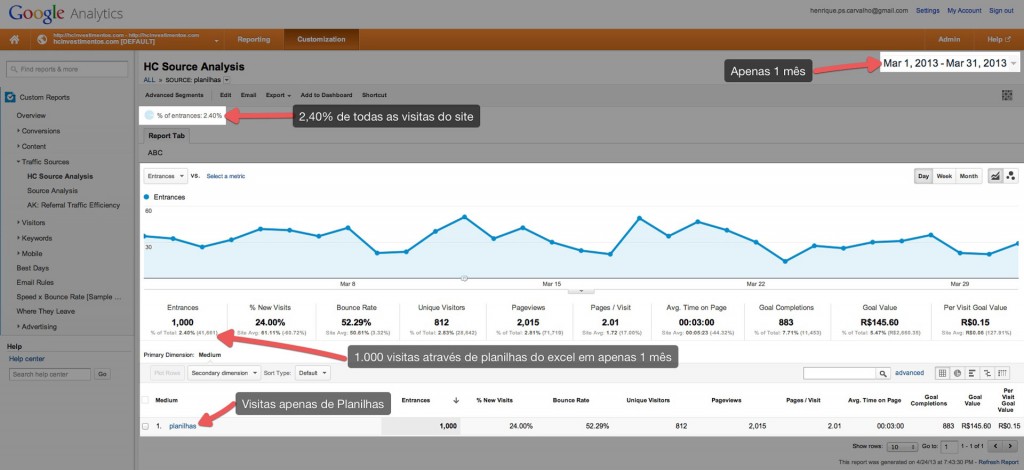
Task: Select the data table view icon
Action: coord(942,373)
